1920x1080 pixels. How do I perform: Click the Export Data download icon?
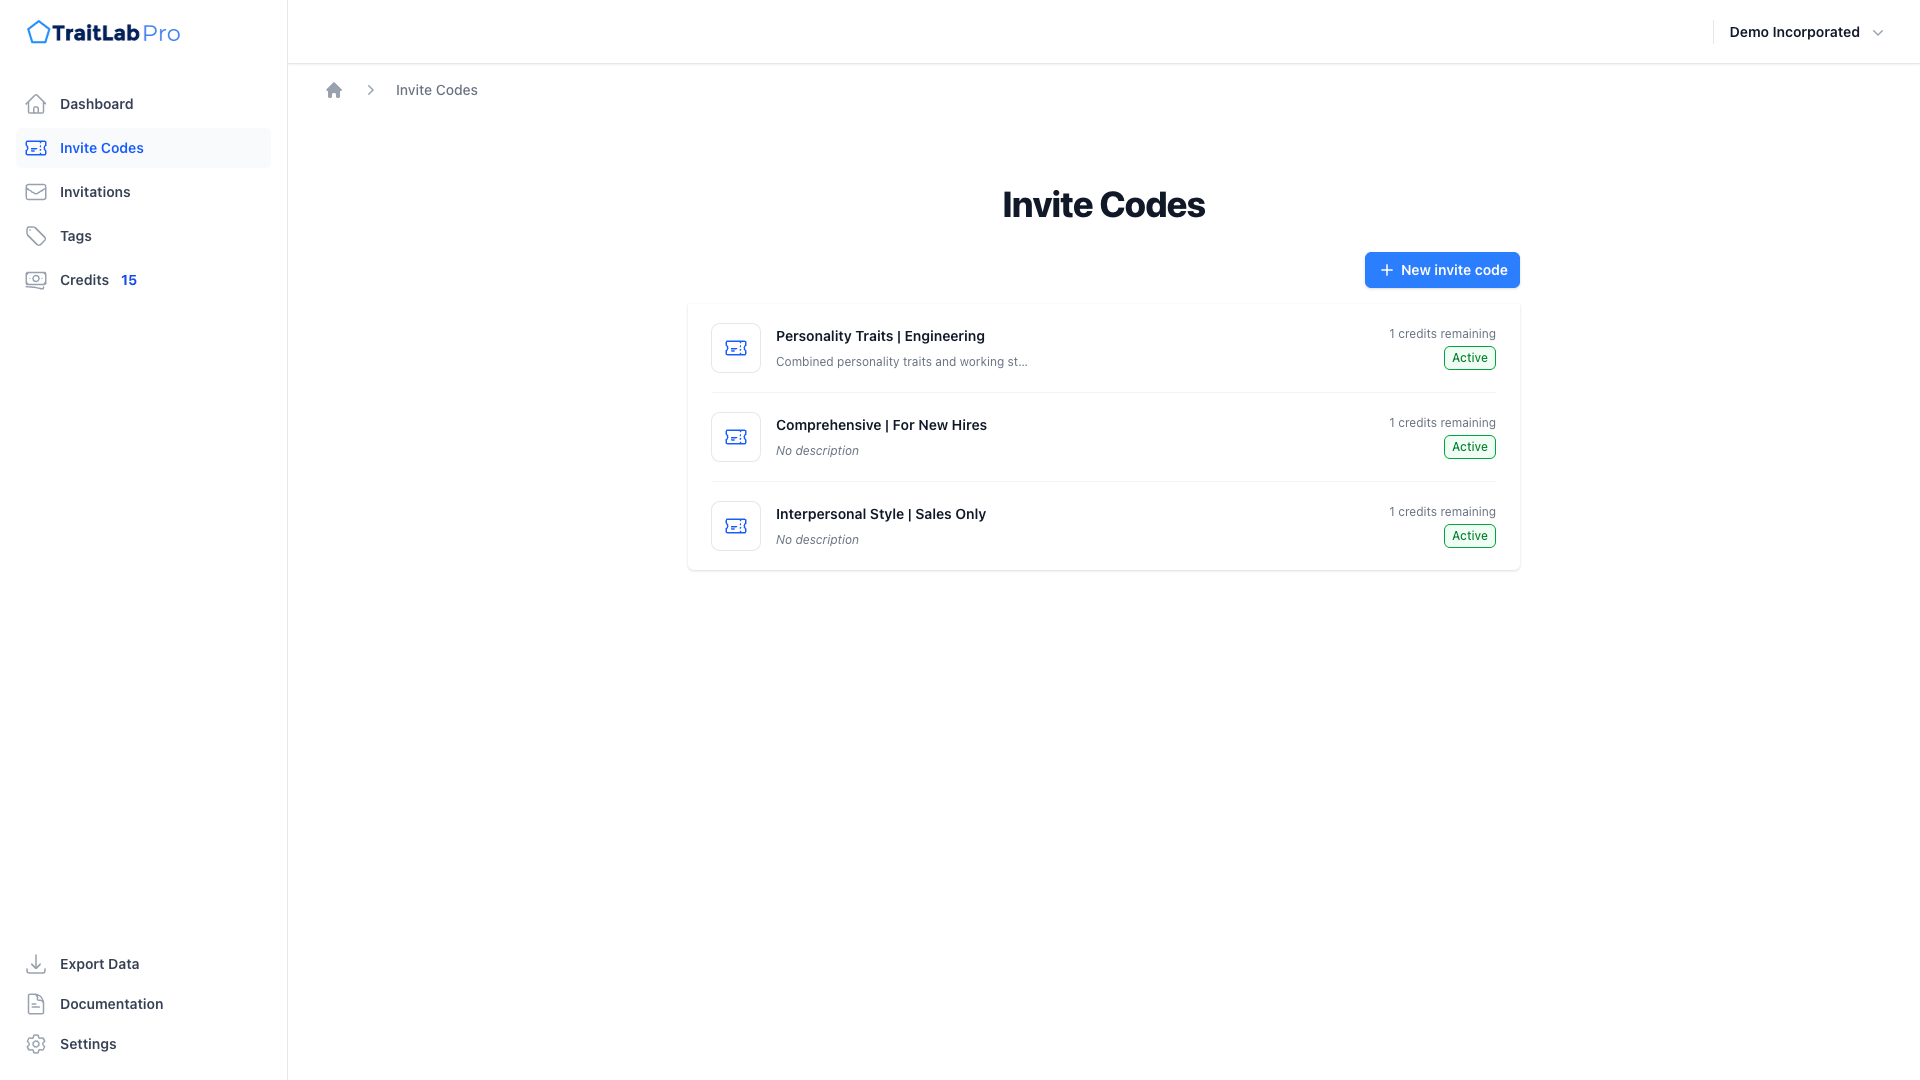point(36,964)
